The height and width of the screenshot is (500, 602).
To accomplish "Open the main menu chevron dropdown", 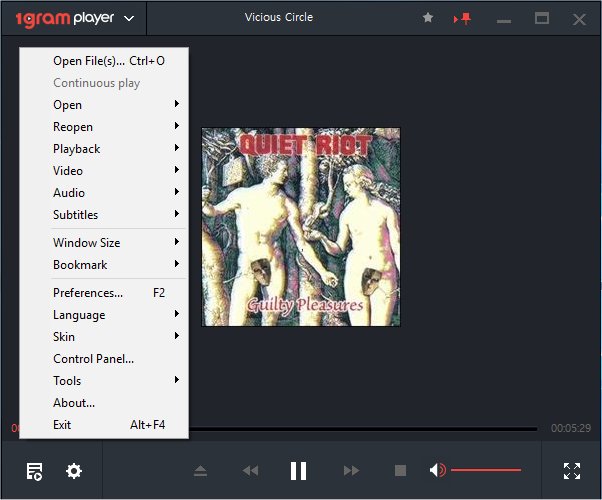I will point(129,18).
